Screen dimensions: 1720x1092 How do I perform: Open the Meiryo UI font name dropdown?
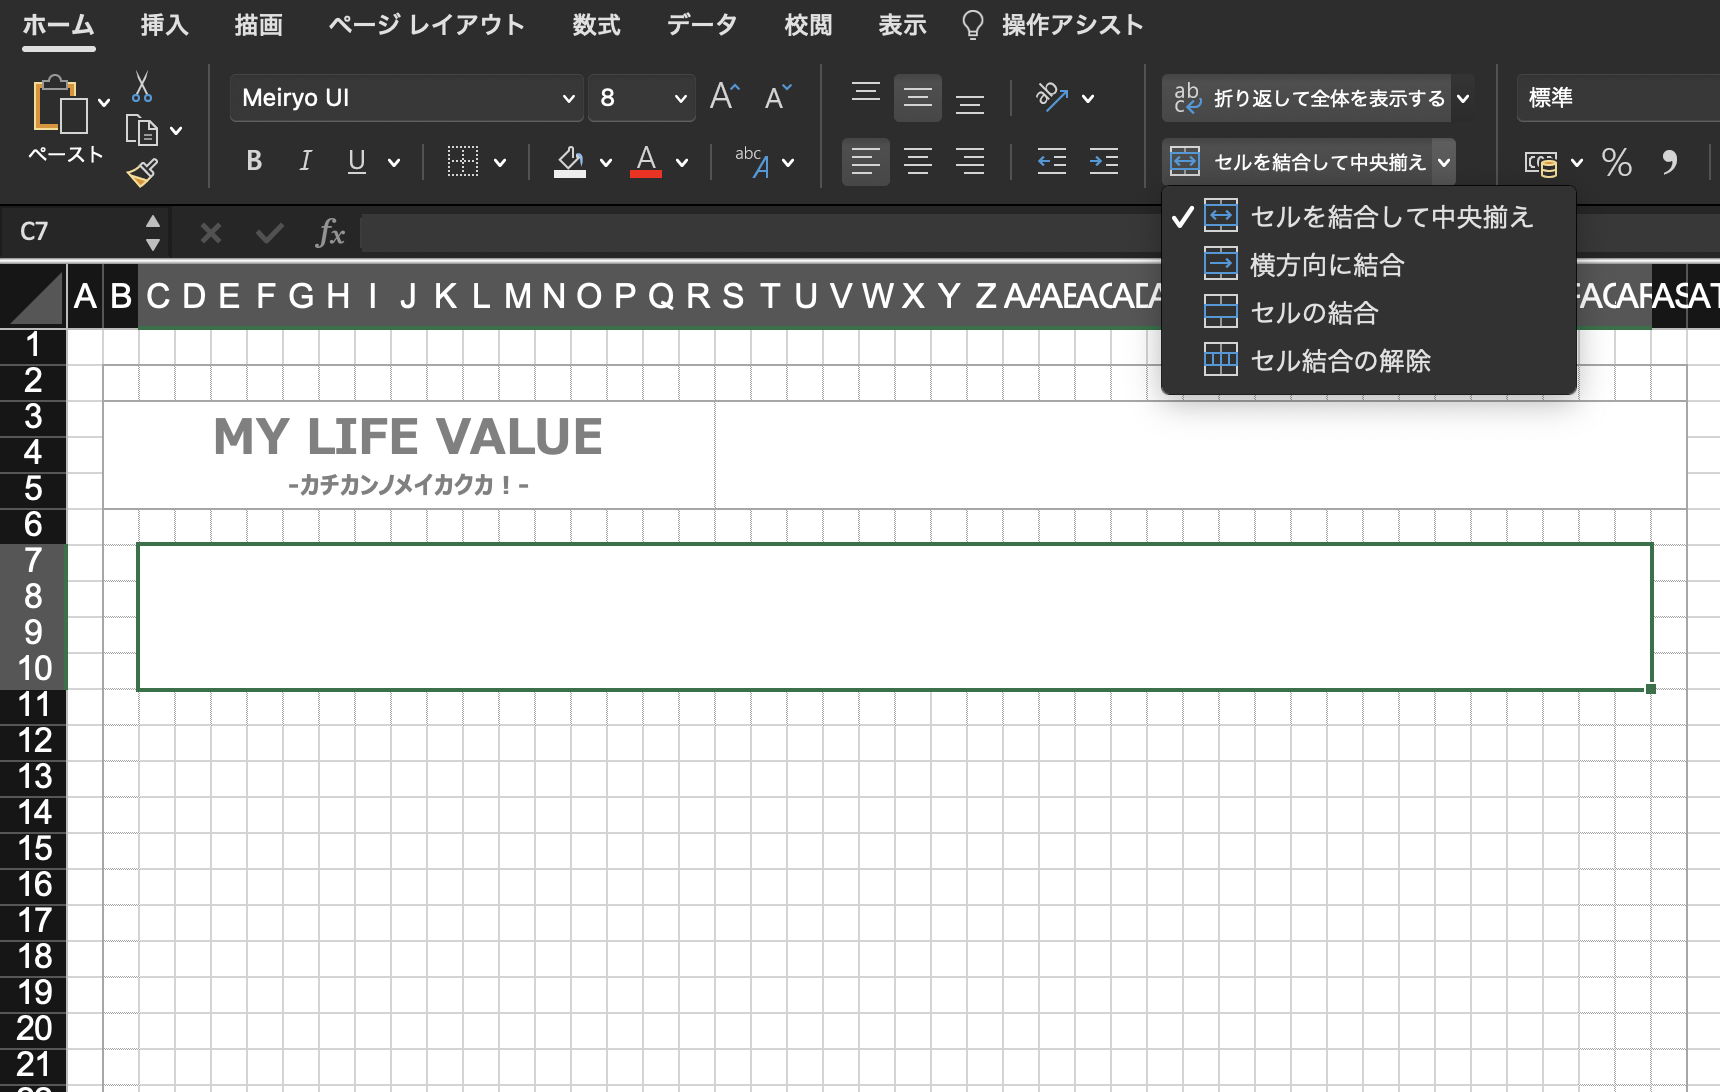click(x=568, y=98)
